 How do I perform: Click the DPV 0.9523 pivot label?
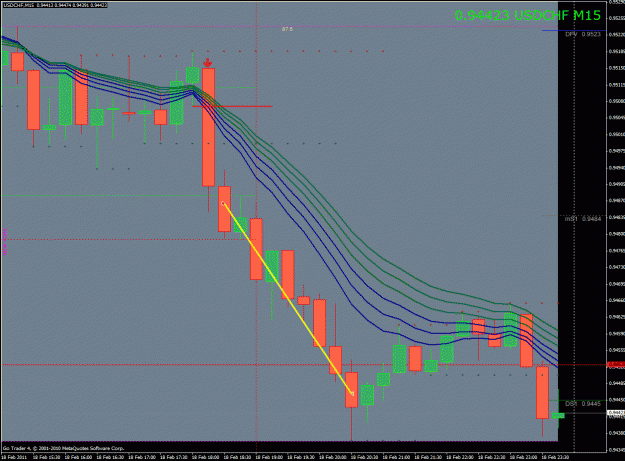(x=583, y=34)
